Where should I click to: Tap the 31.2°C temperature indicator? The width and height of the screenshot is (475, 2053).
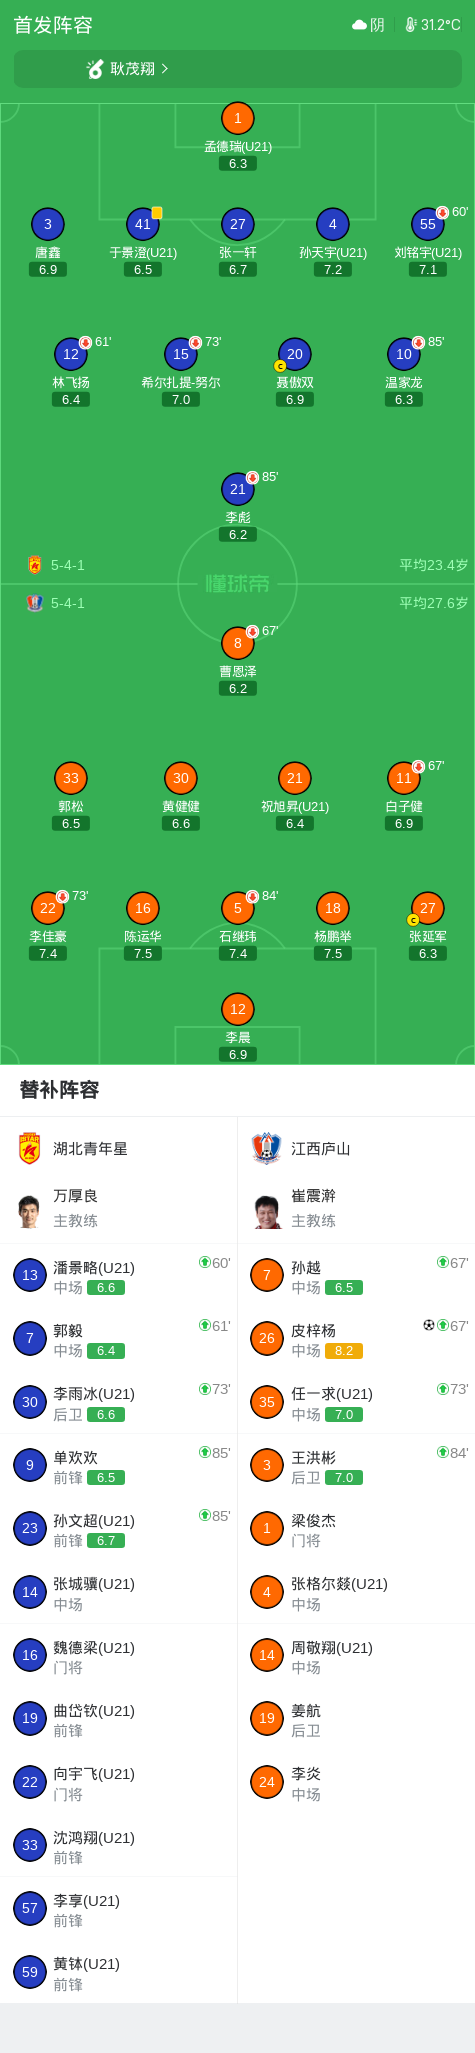point(433,25)
